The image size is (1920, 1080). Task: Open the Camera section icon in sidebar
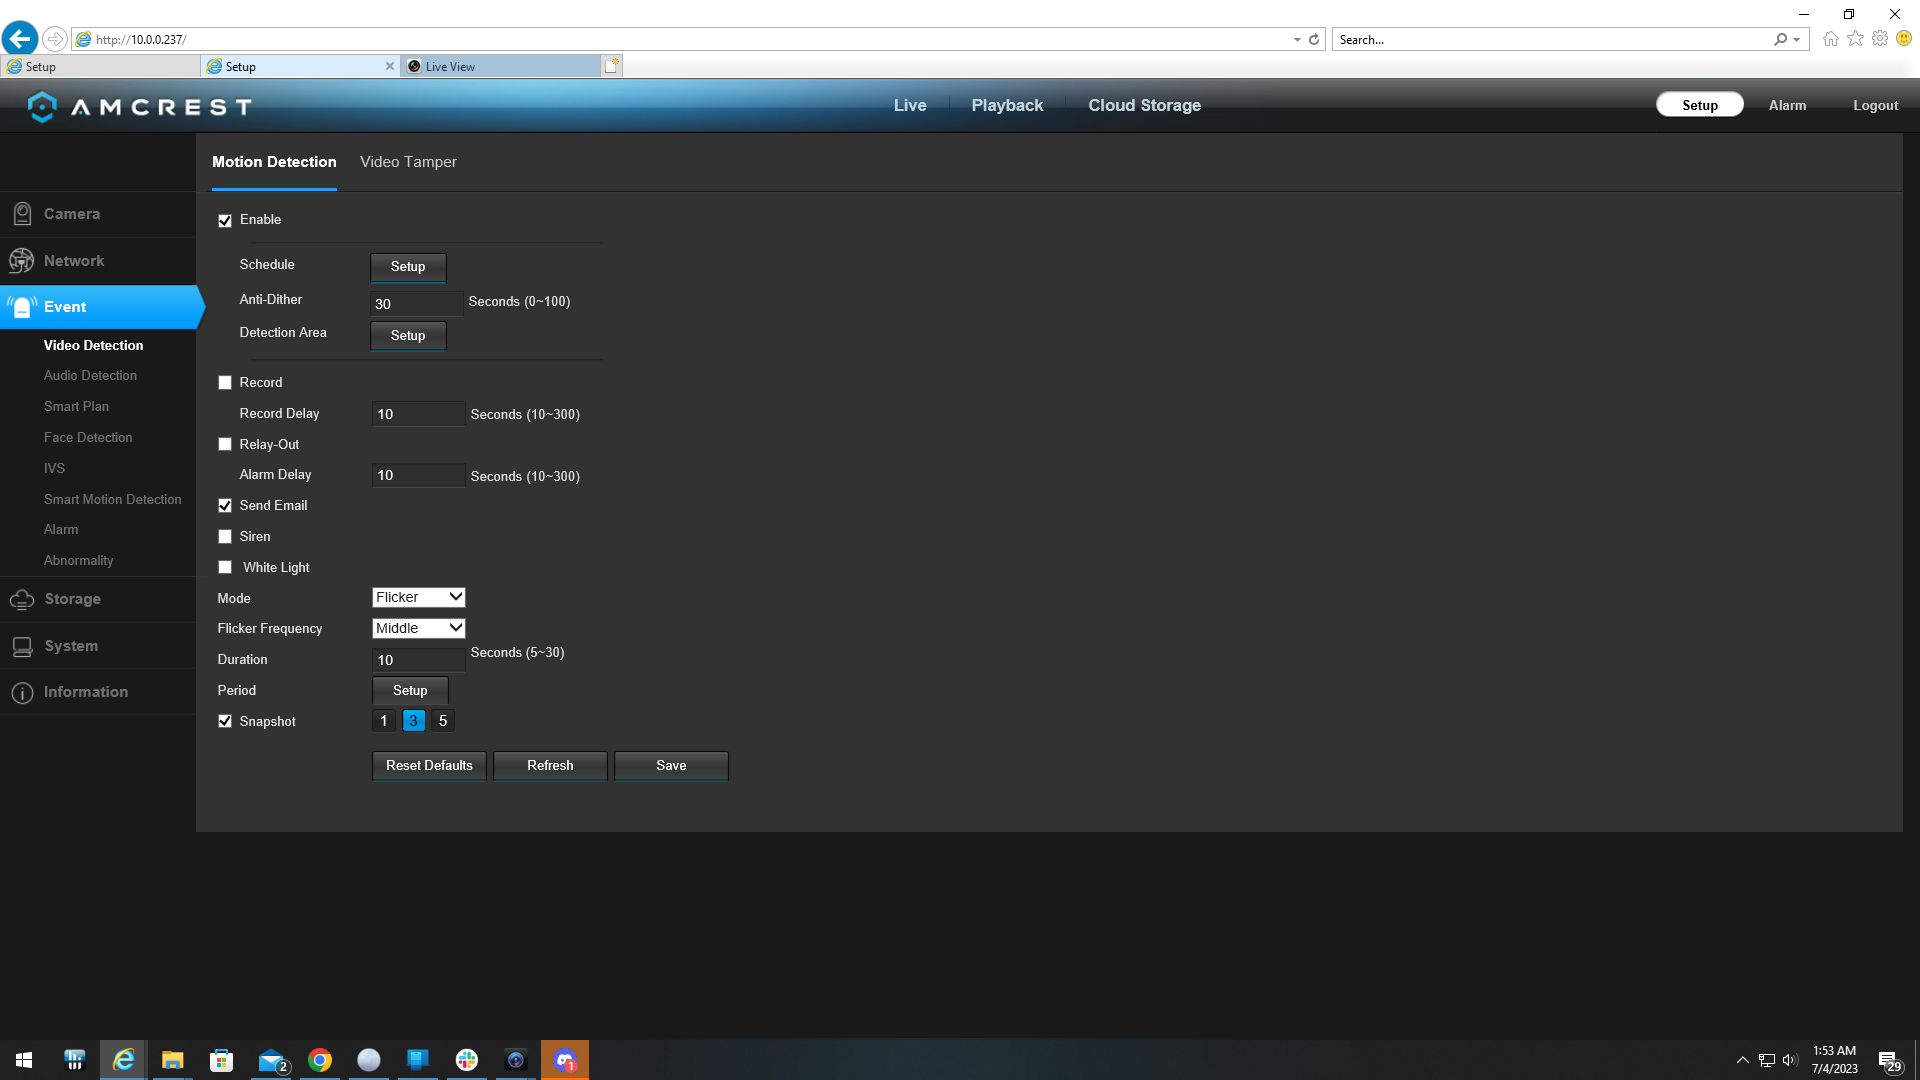click(x=22, y=214)
